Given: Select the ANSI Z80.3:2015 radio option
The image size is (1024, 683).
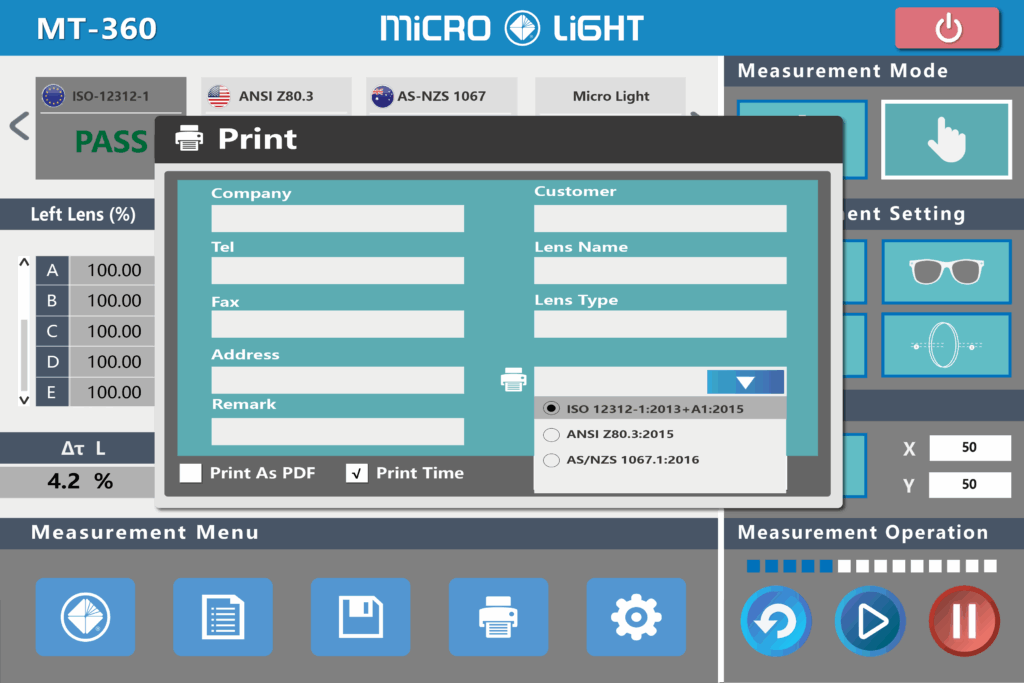Looking at the screenshot, I should click(551, 435).
